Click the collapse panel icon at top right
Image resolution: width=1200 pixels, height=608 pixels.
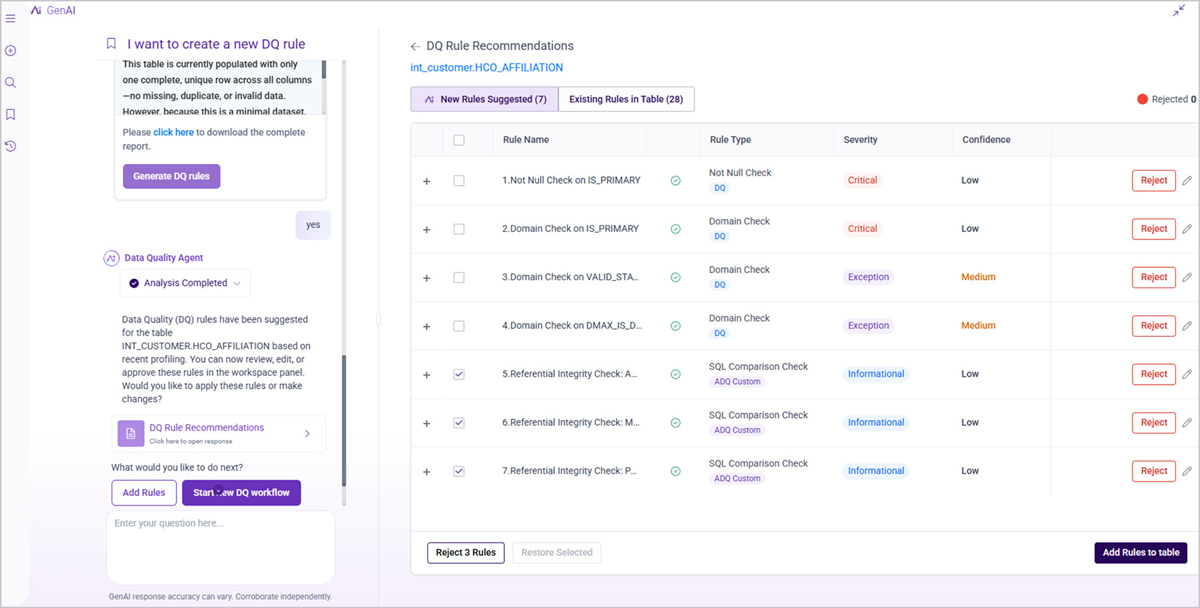coord(1178,11)
